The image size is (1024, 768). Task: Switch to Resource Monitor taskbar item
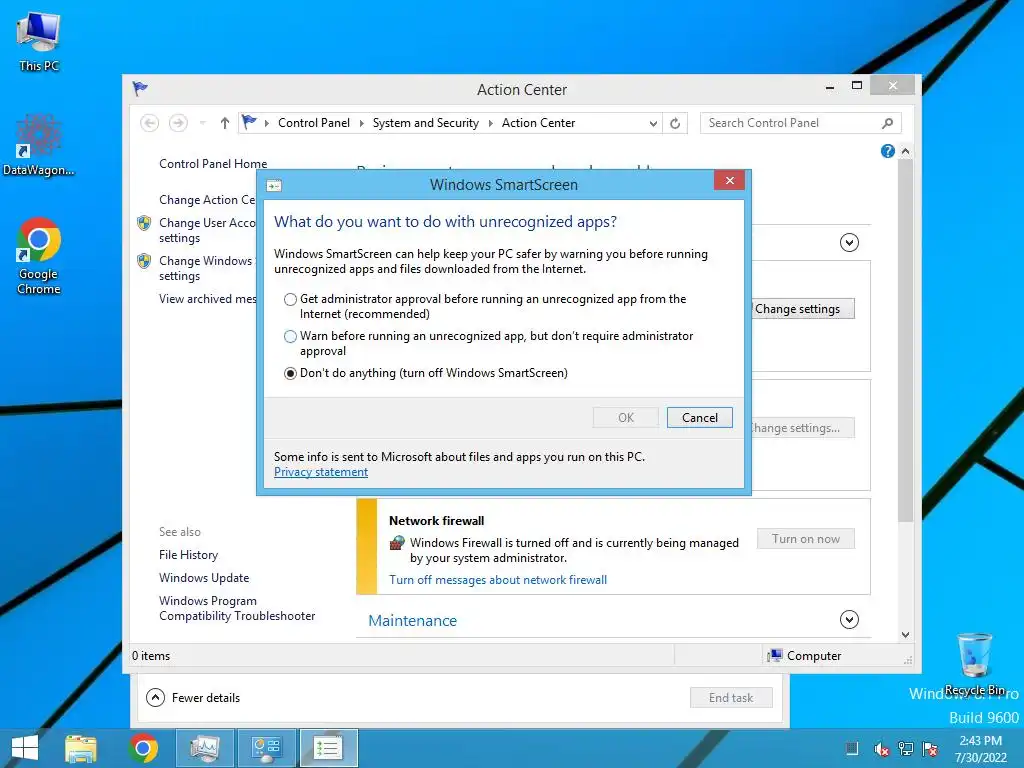coord(205,748)
